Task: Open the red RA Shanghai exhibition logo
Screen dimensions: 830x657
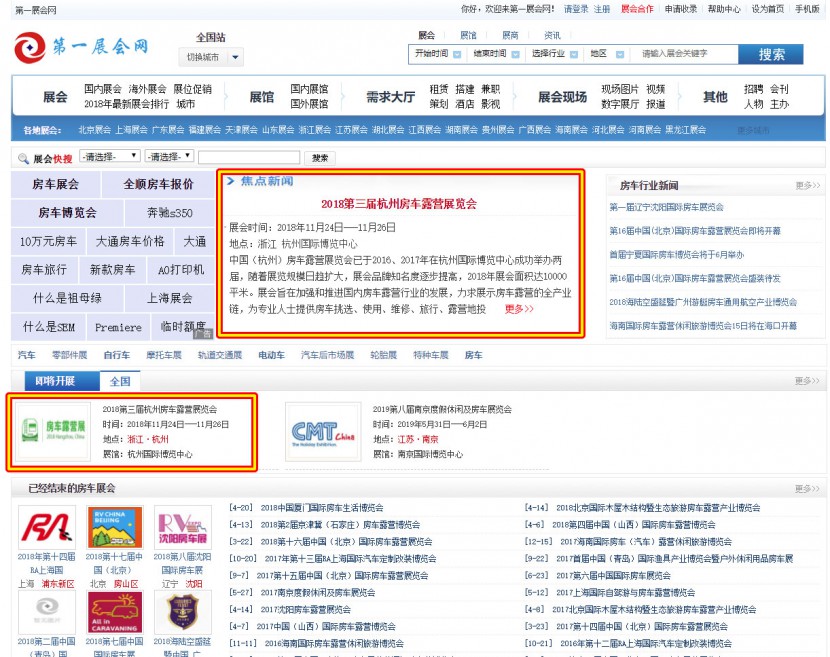Action: [x=46, y=527]
